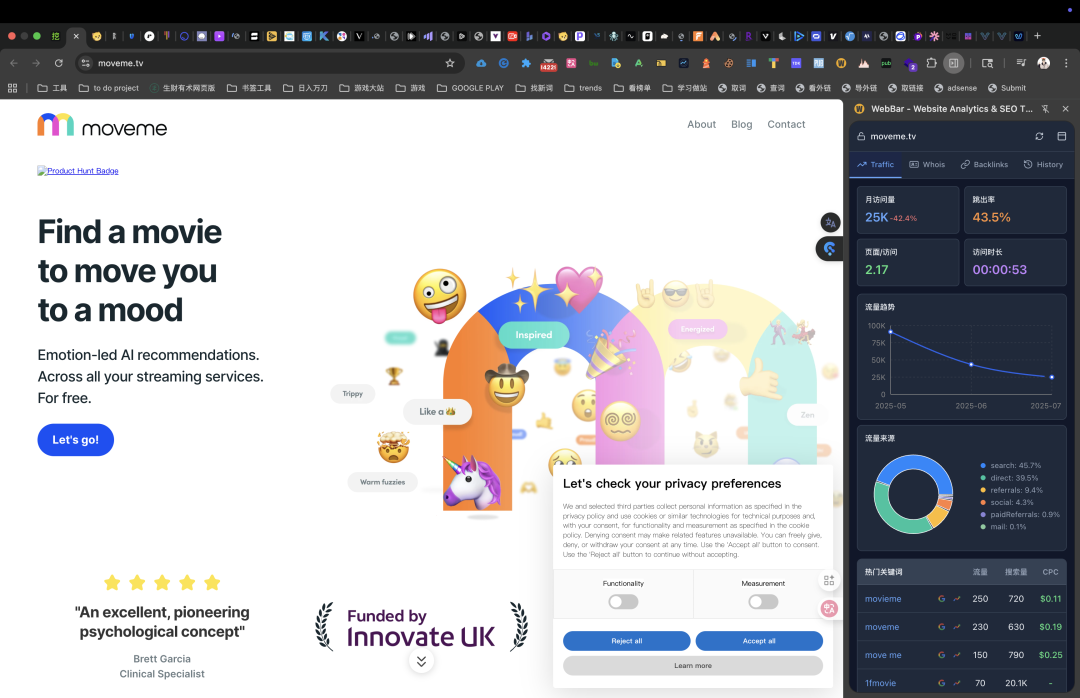
Task: Open the adsense bookmark
Action: tap(955, 88)
